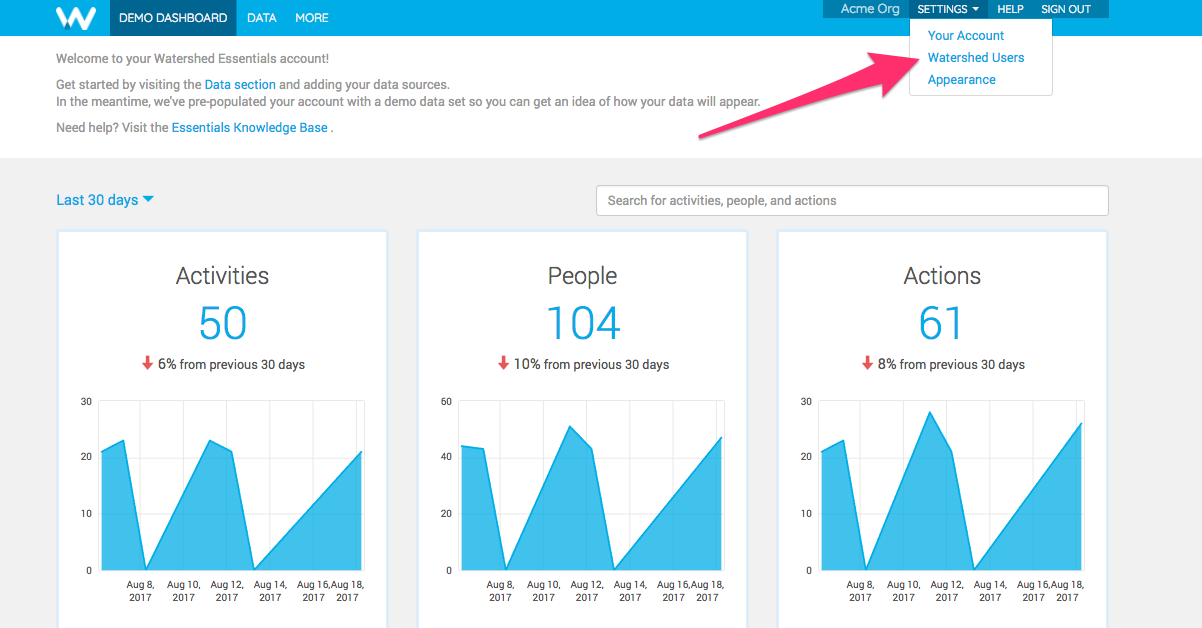Select '8% from previous 30 days' text
This screenshot has height=628, width=1202.
[x=951, y=364]
